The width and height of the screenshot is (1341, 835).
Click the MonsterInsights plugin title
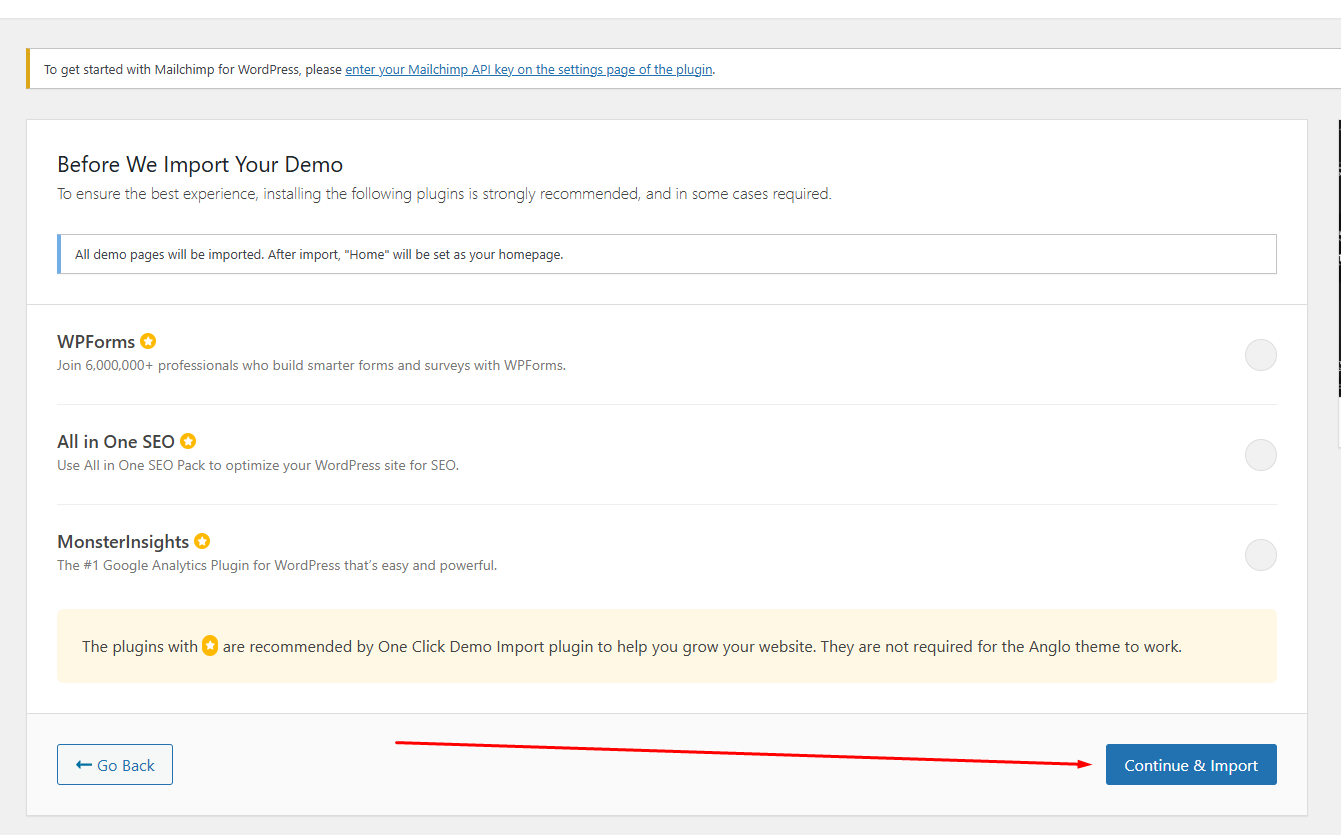tap(123, 542)
